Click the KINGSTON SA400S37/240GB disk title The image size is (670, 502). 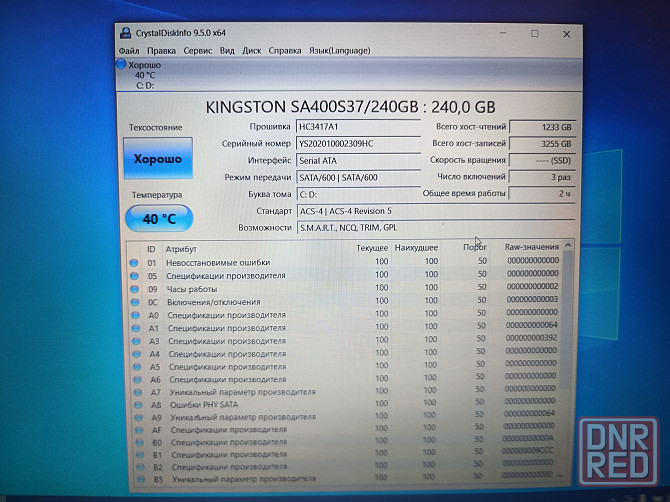[350, 107]
